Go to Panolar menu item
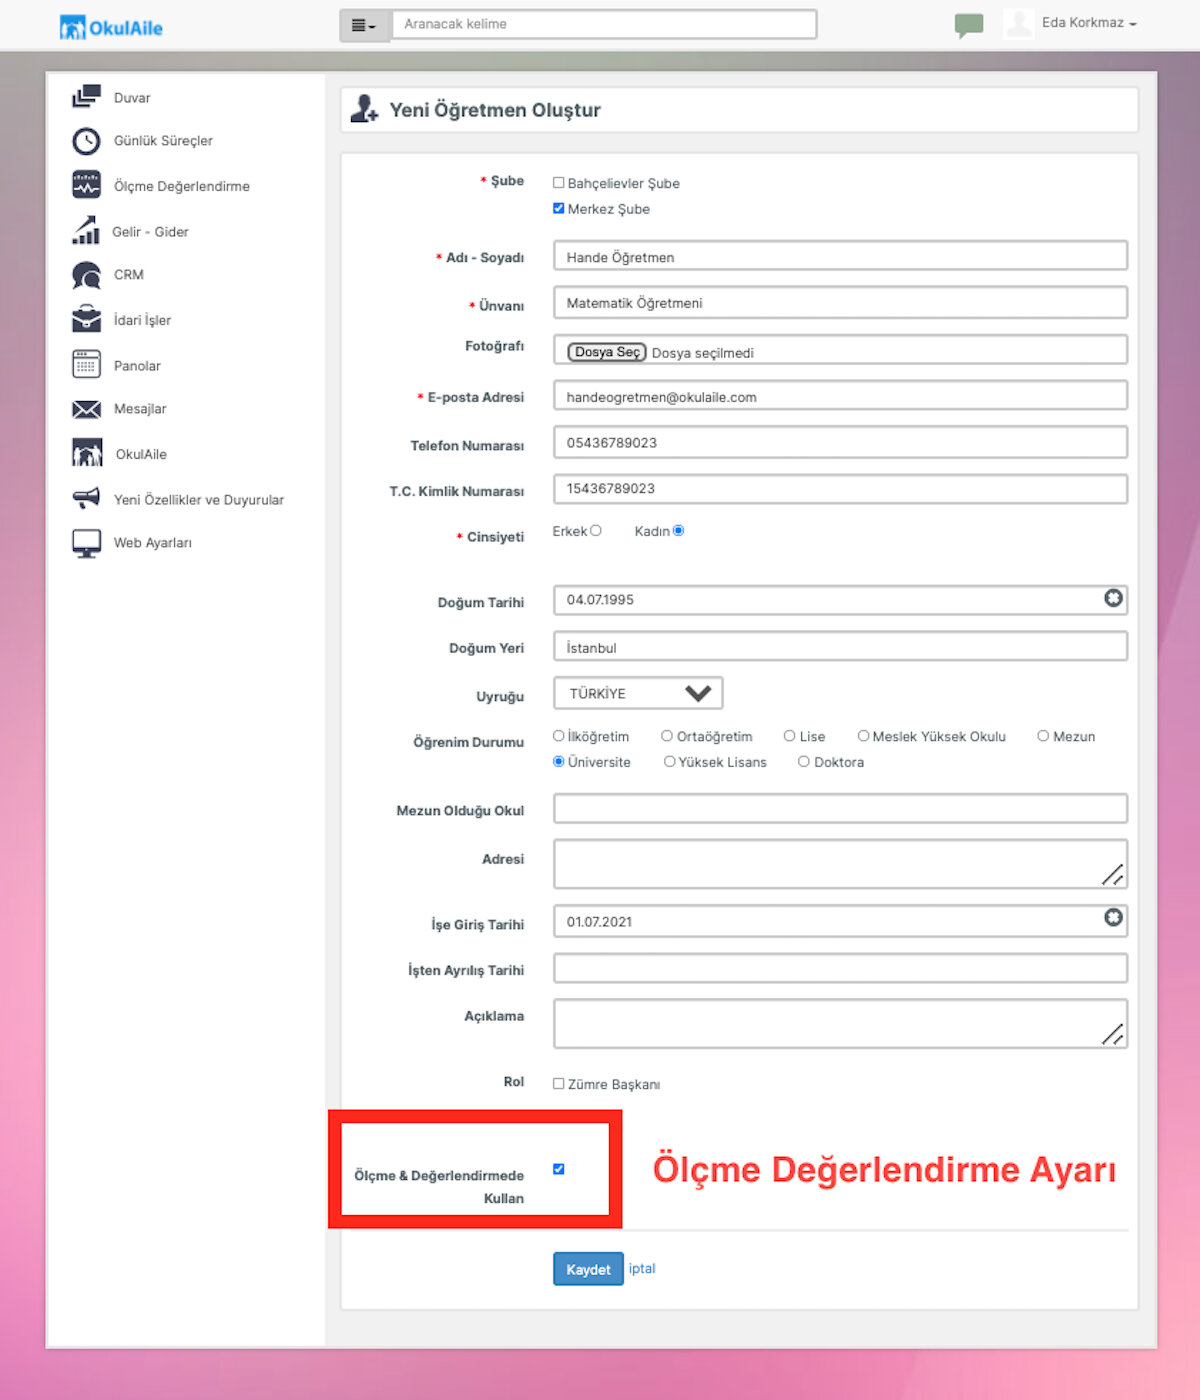This screenshot has height=1400, width=1200. [x=137, y=366]
